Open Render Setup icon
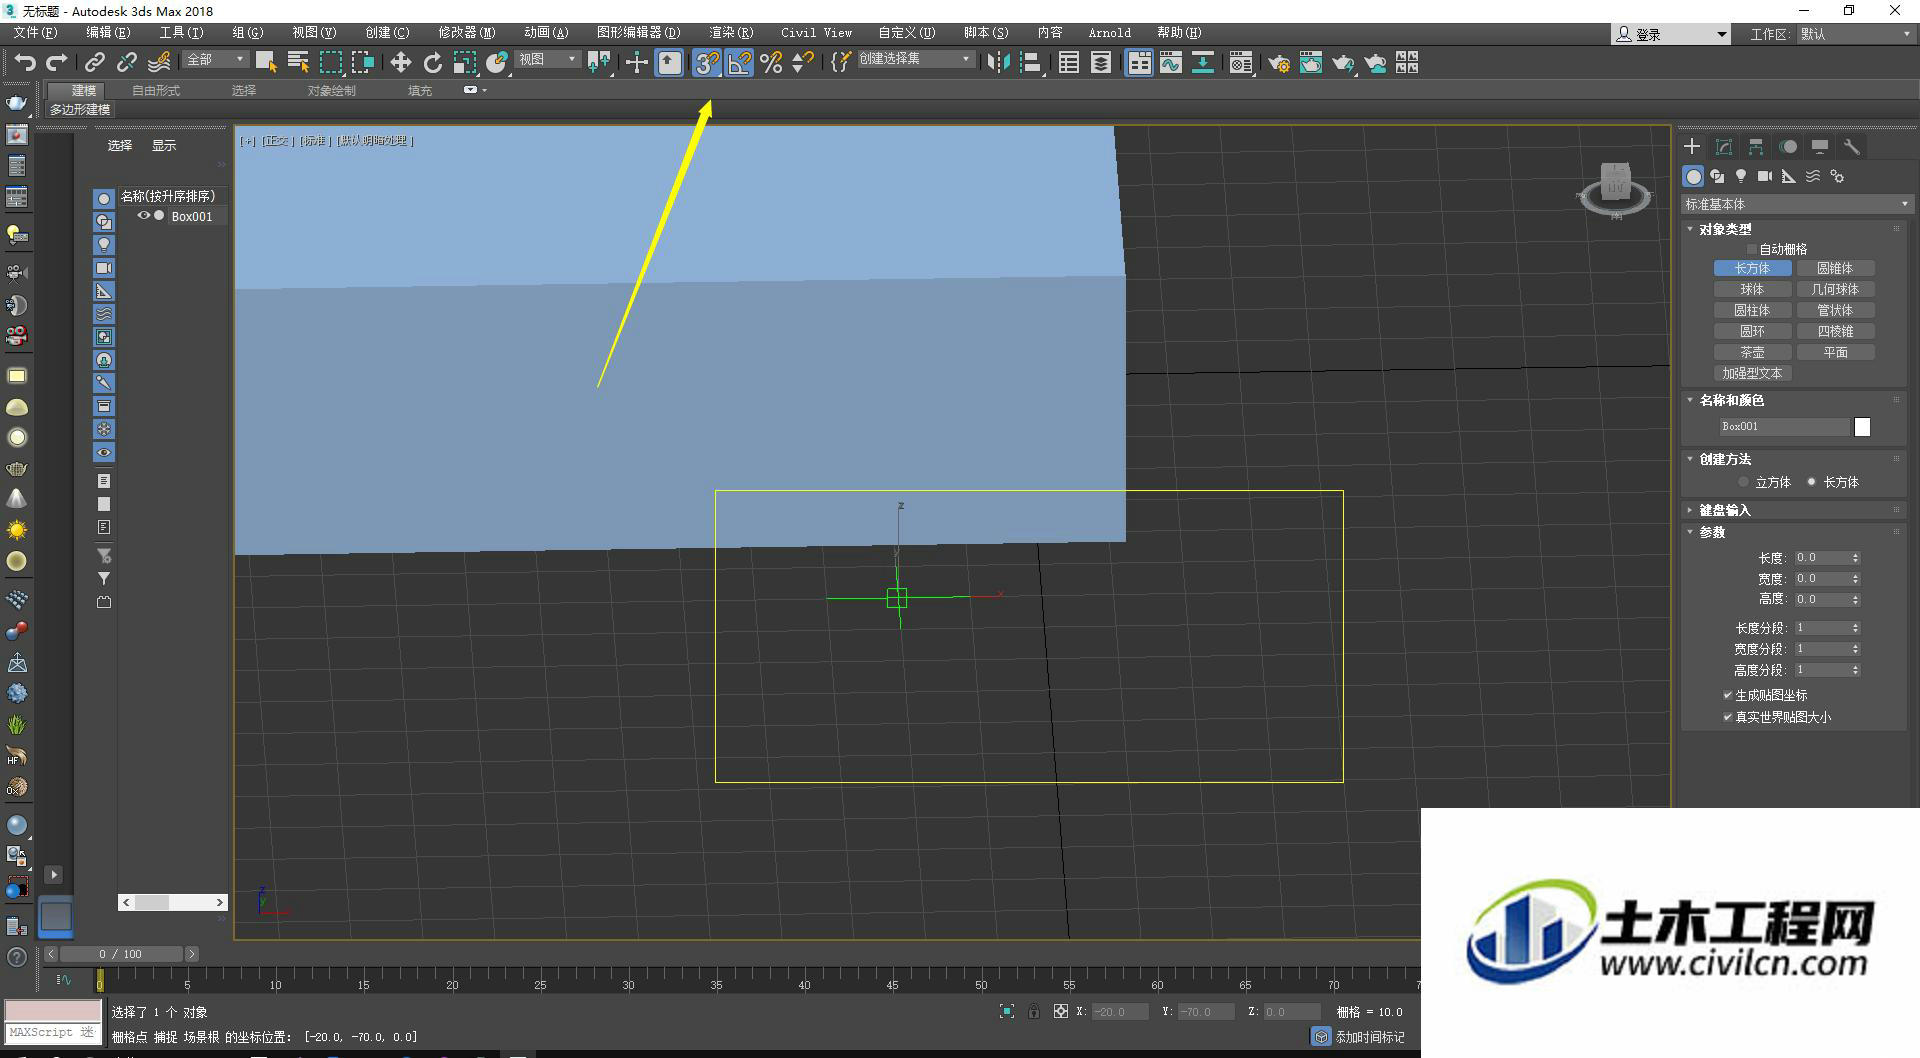1920x1058 pixels. (1279, 63)
